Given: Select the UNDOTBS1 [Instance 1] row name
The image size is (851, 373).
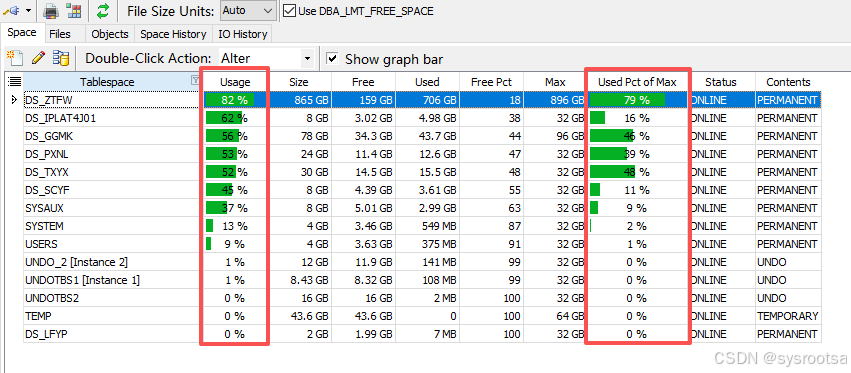Looking at the screenshot, I should (x=82, y=280).
